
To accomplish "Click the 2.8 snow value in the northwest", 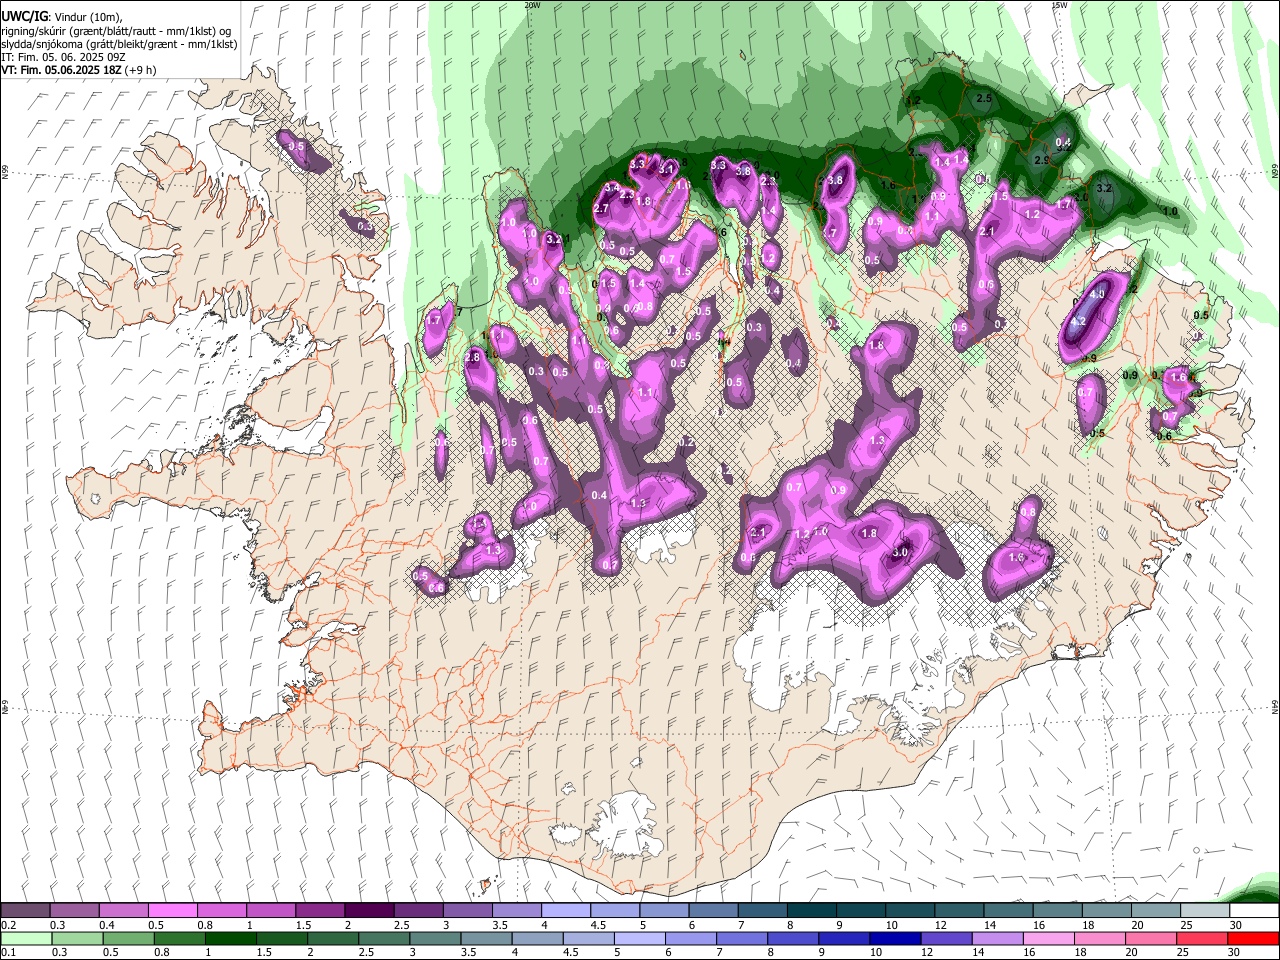I will 473,357.
